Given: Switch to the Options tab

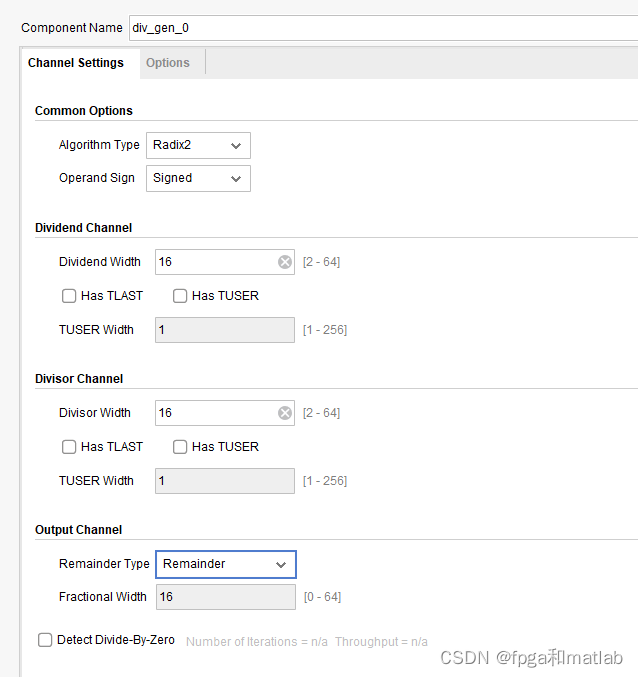Looking at the screenshot, I should point(167,63).
